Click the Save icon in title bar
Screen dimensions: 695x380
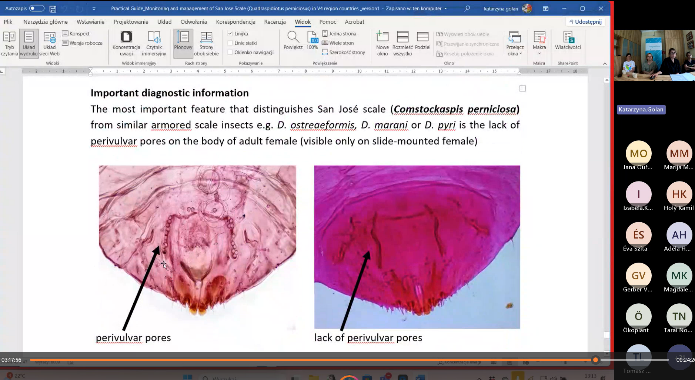click(53, 8)
